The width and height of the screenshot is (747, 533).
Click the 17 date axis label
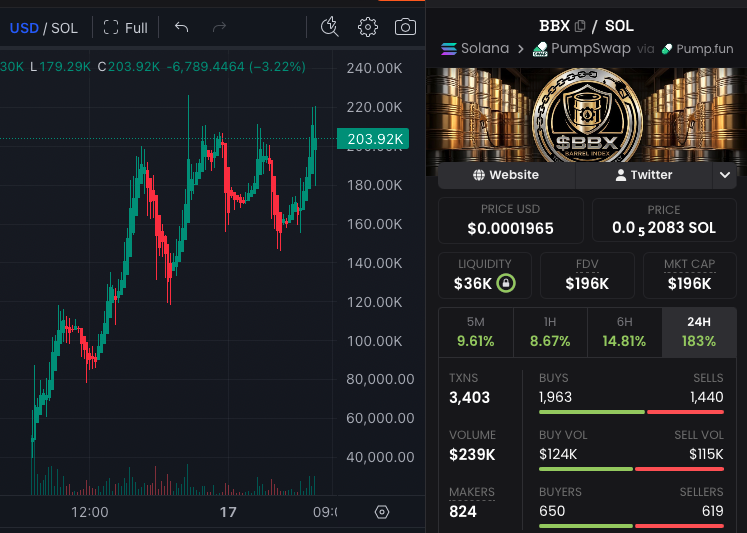(228, 512)
